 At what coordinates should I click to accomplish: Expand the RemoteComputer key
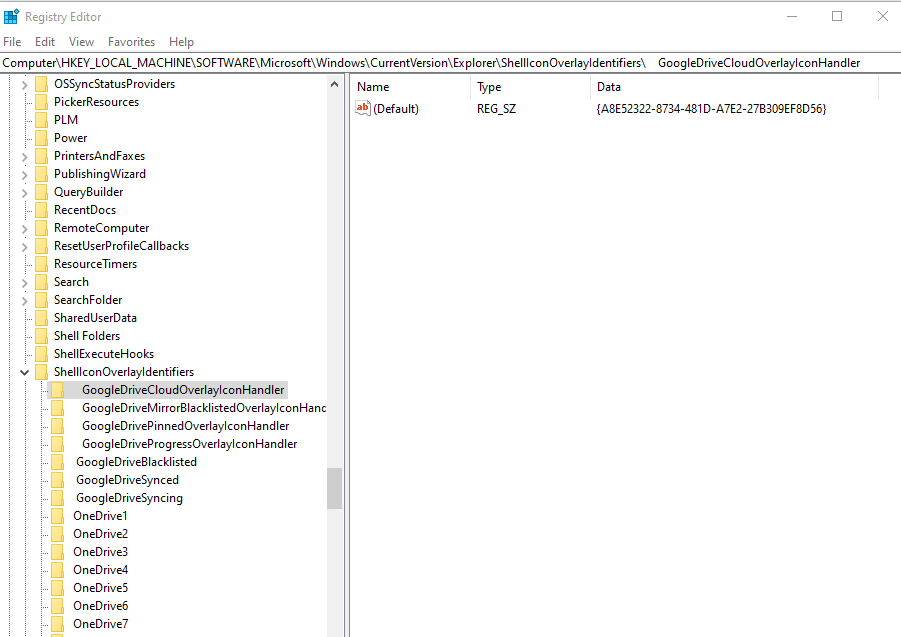(x=24, y=229)
